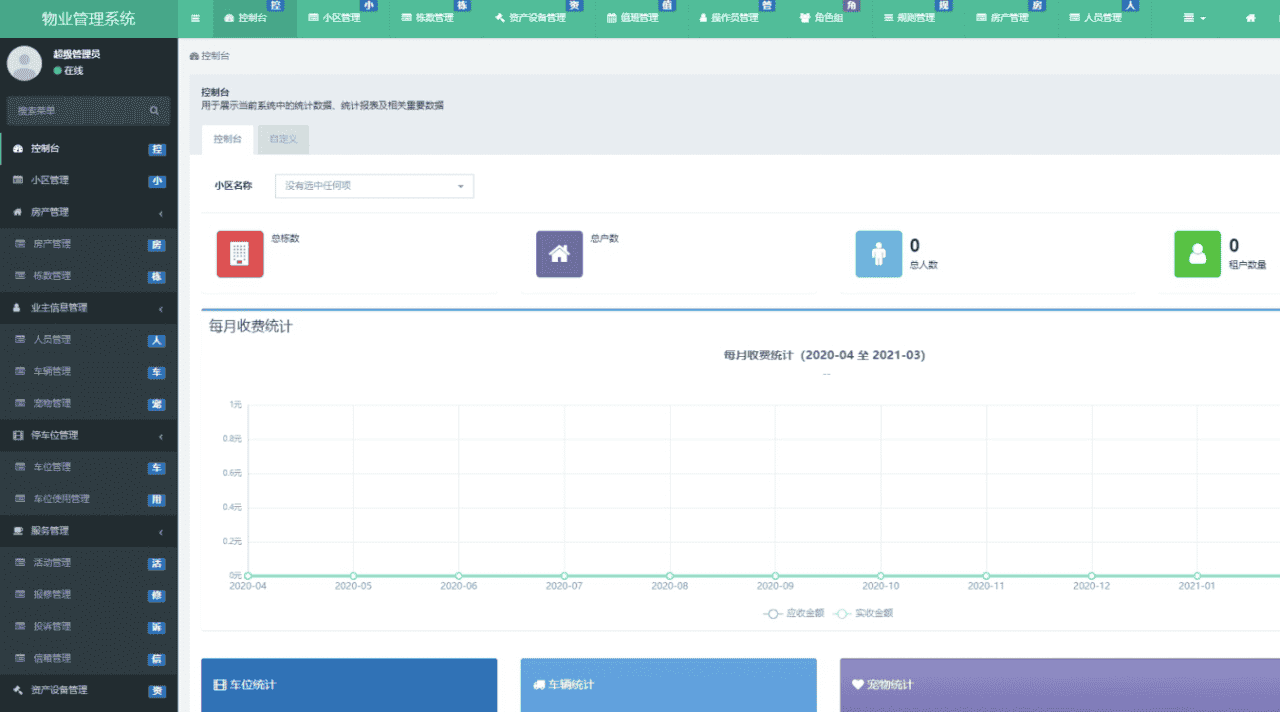This screenshot has height=712, width=1280.
Task: Click the administrator avatar image
Action: [x=24, y=62]
